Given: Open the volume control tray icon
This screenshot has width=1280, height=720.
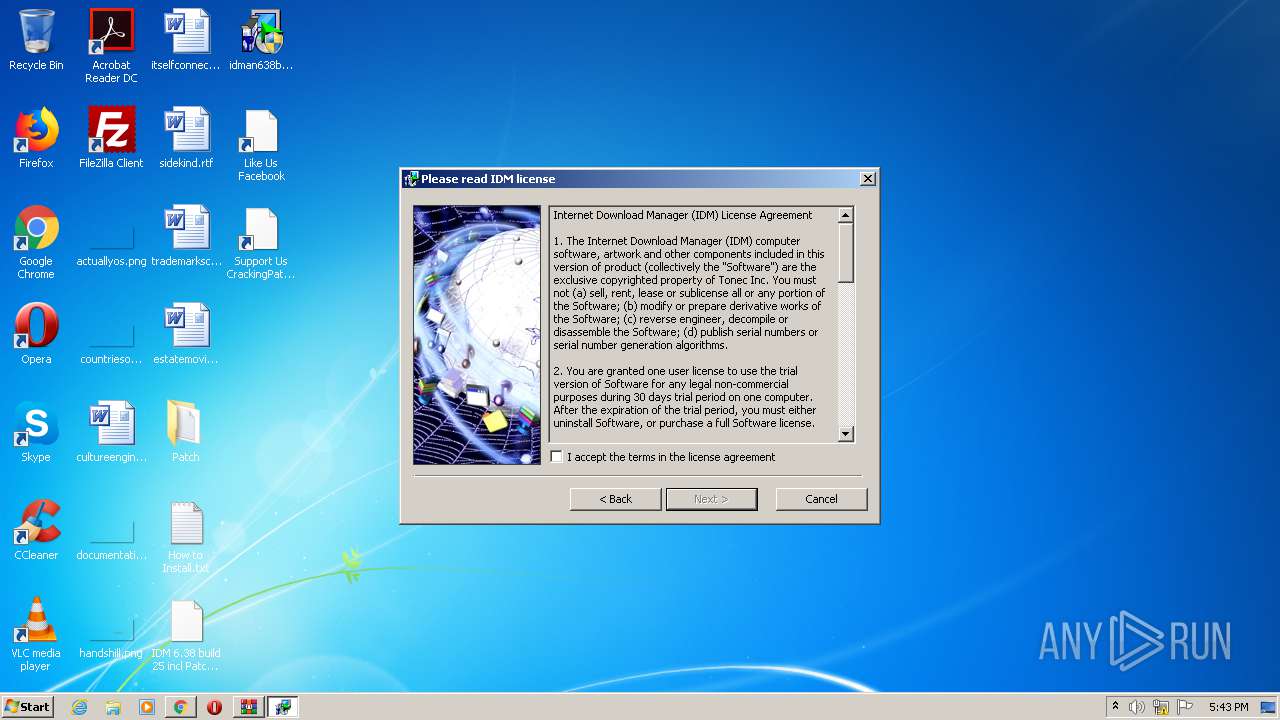Looking at the screenshot, I should click(1137, 707).
